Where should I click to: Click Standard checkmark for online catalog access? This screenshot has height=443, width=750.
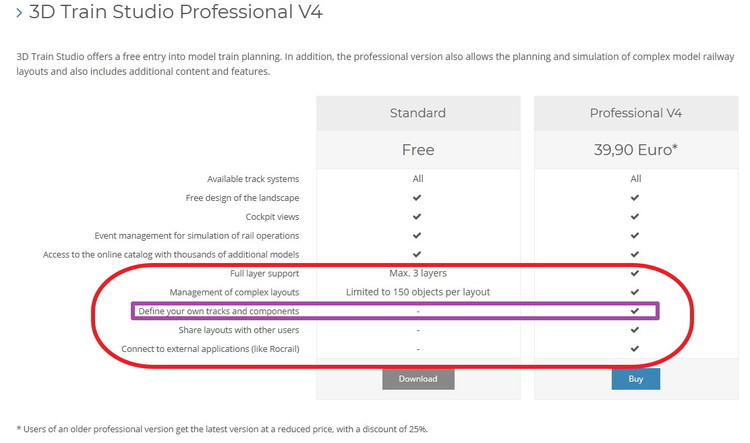click(x=417, y=254)
